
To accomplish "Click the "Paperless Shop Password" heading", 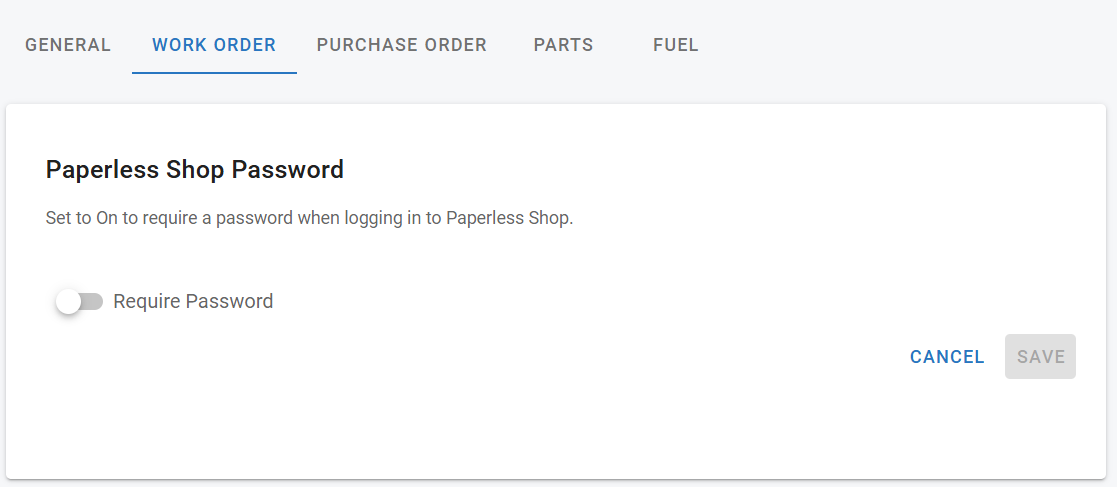I will coord(195,170).
